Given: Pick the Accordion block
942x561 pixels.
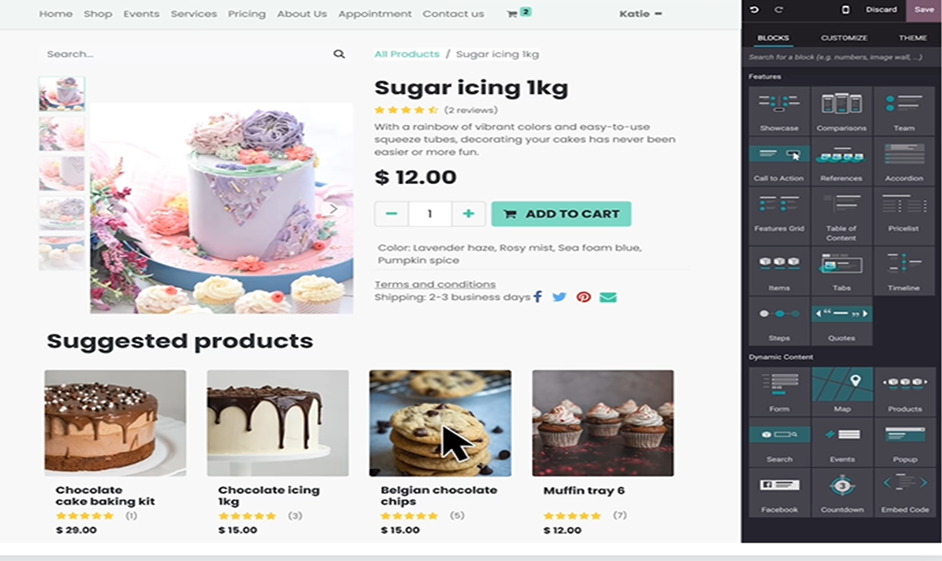Looking at the screenshot, I should (x=904, y=162).
